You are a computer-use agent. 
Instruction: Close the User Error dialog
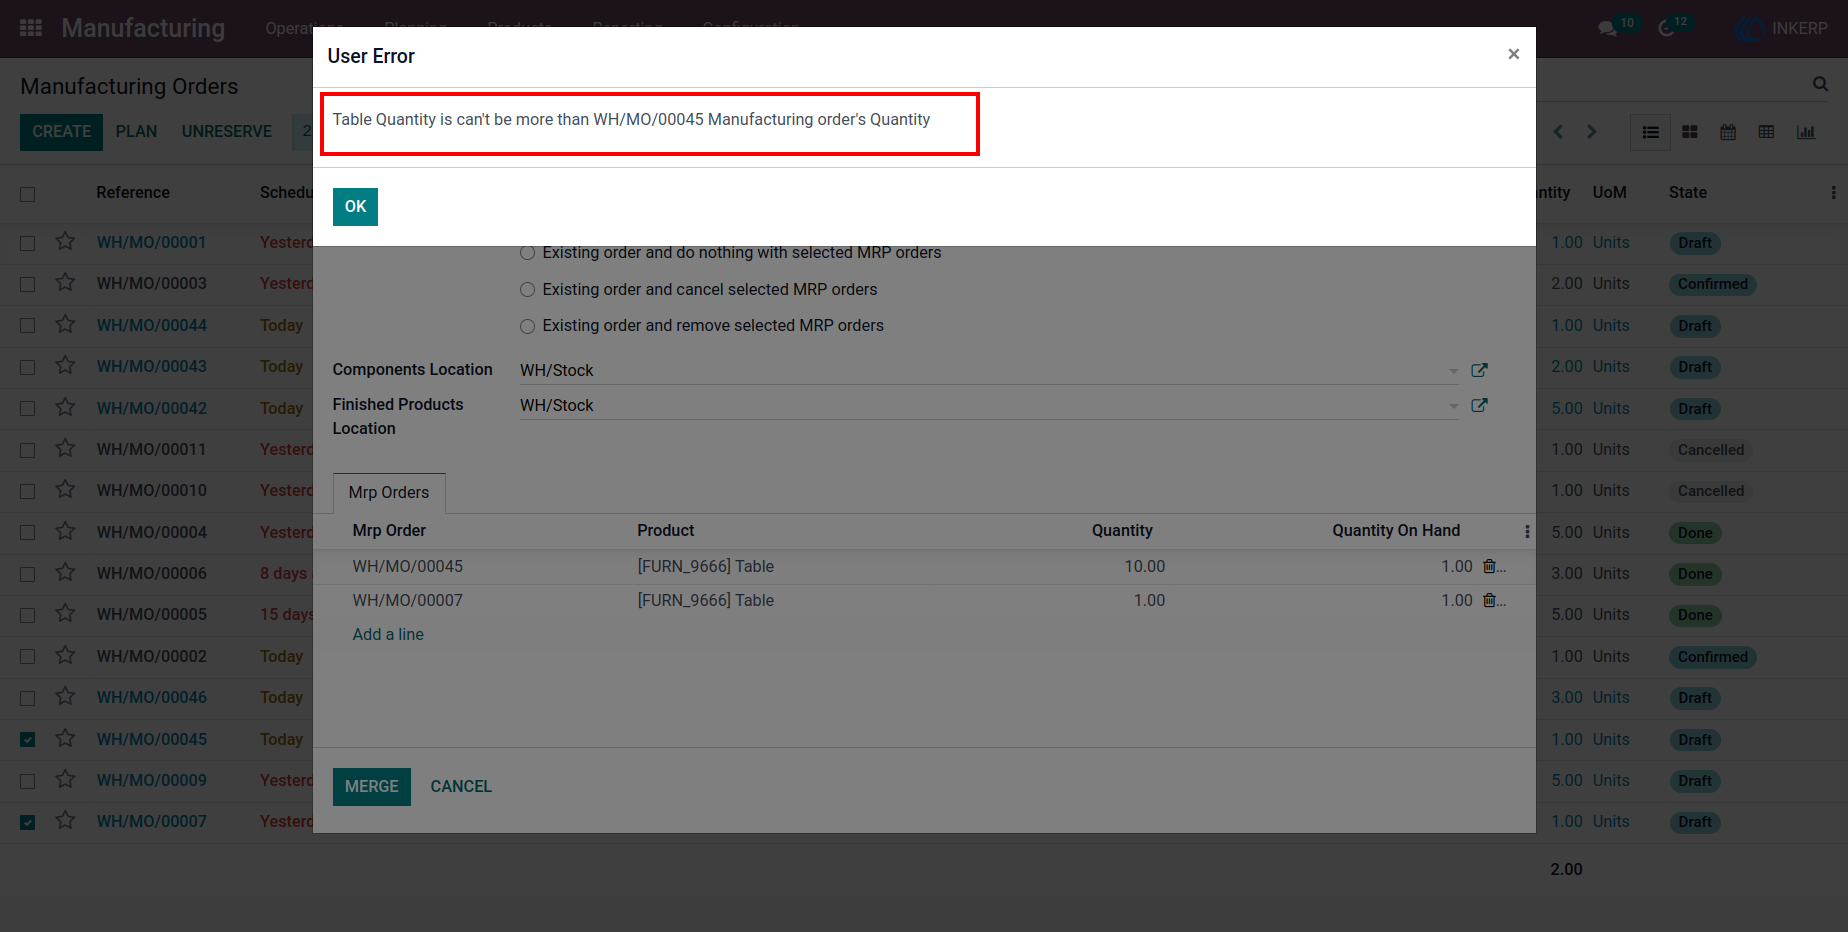pyautogui.click(x=1514, y=54)
